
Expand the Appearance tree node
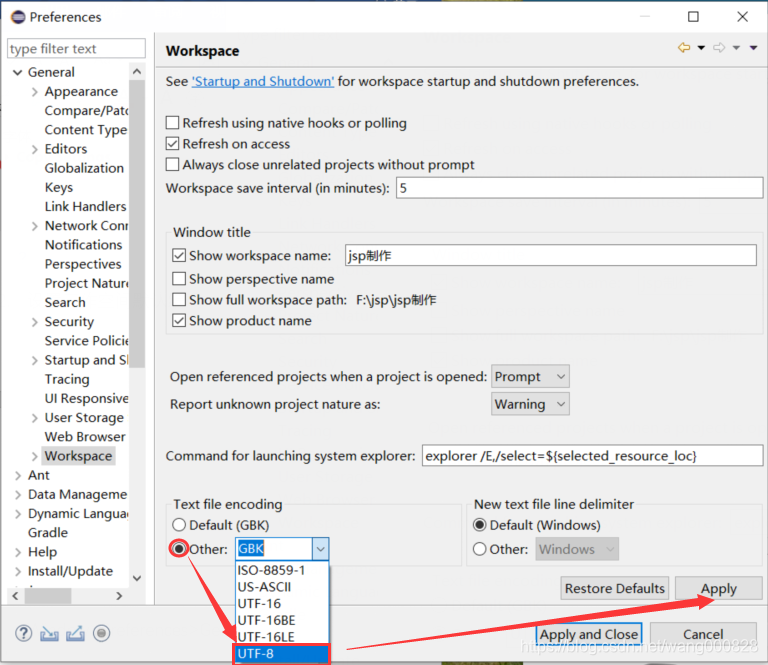[x=34, y=92]
